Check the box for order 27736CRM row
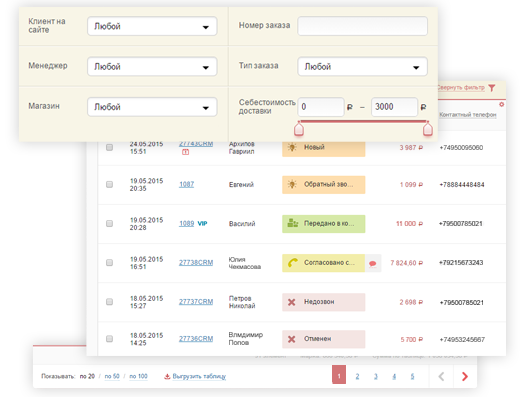This screenshot has width=524, height=397. tap(109, 339)
